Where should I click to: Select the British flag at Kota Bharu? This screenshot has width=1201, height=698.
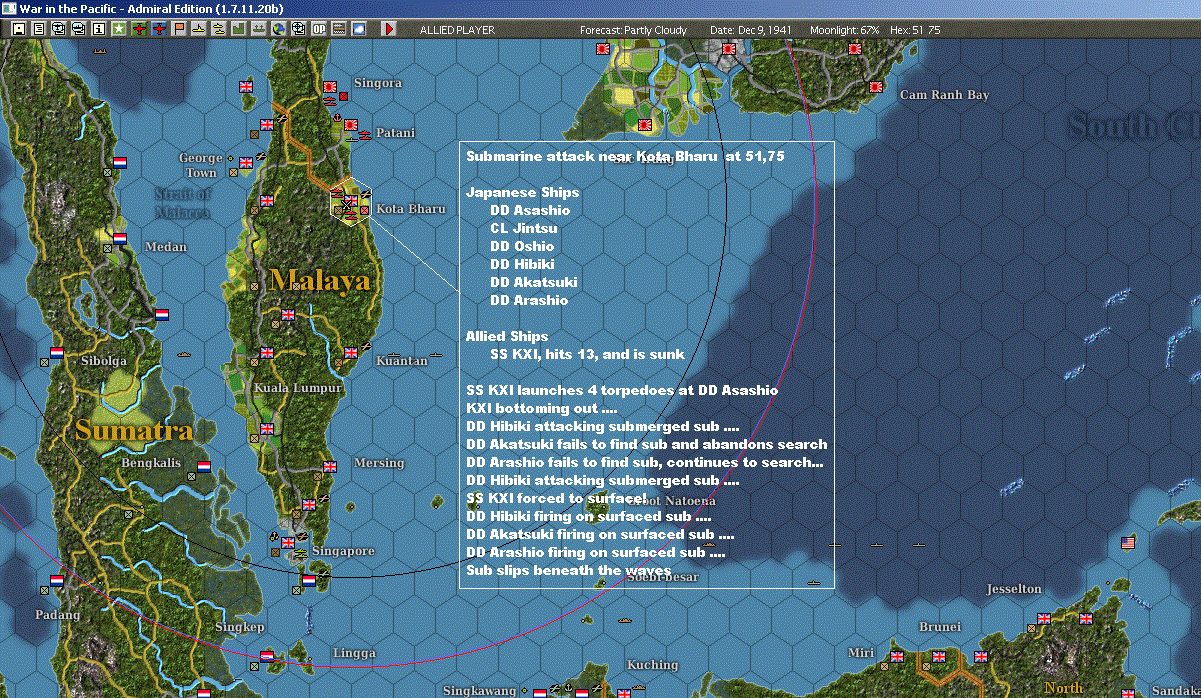[x=350, y=200]
